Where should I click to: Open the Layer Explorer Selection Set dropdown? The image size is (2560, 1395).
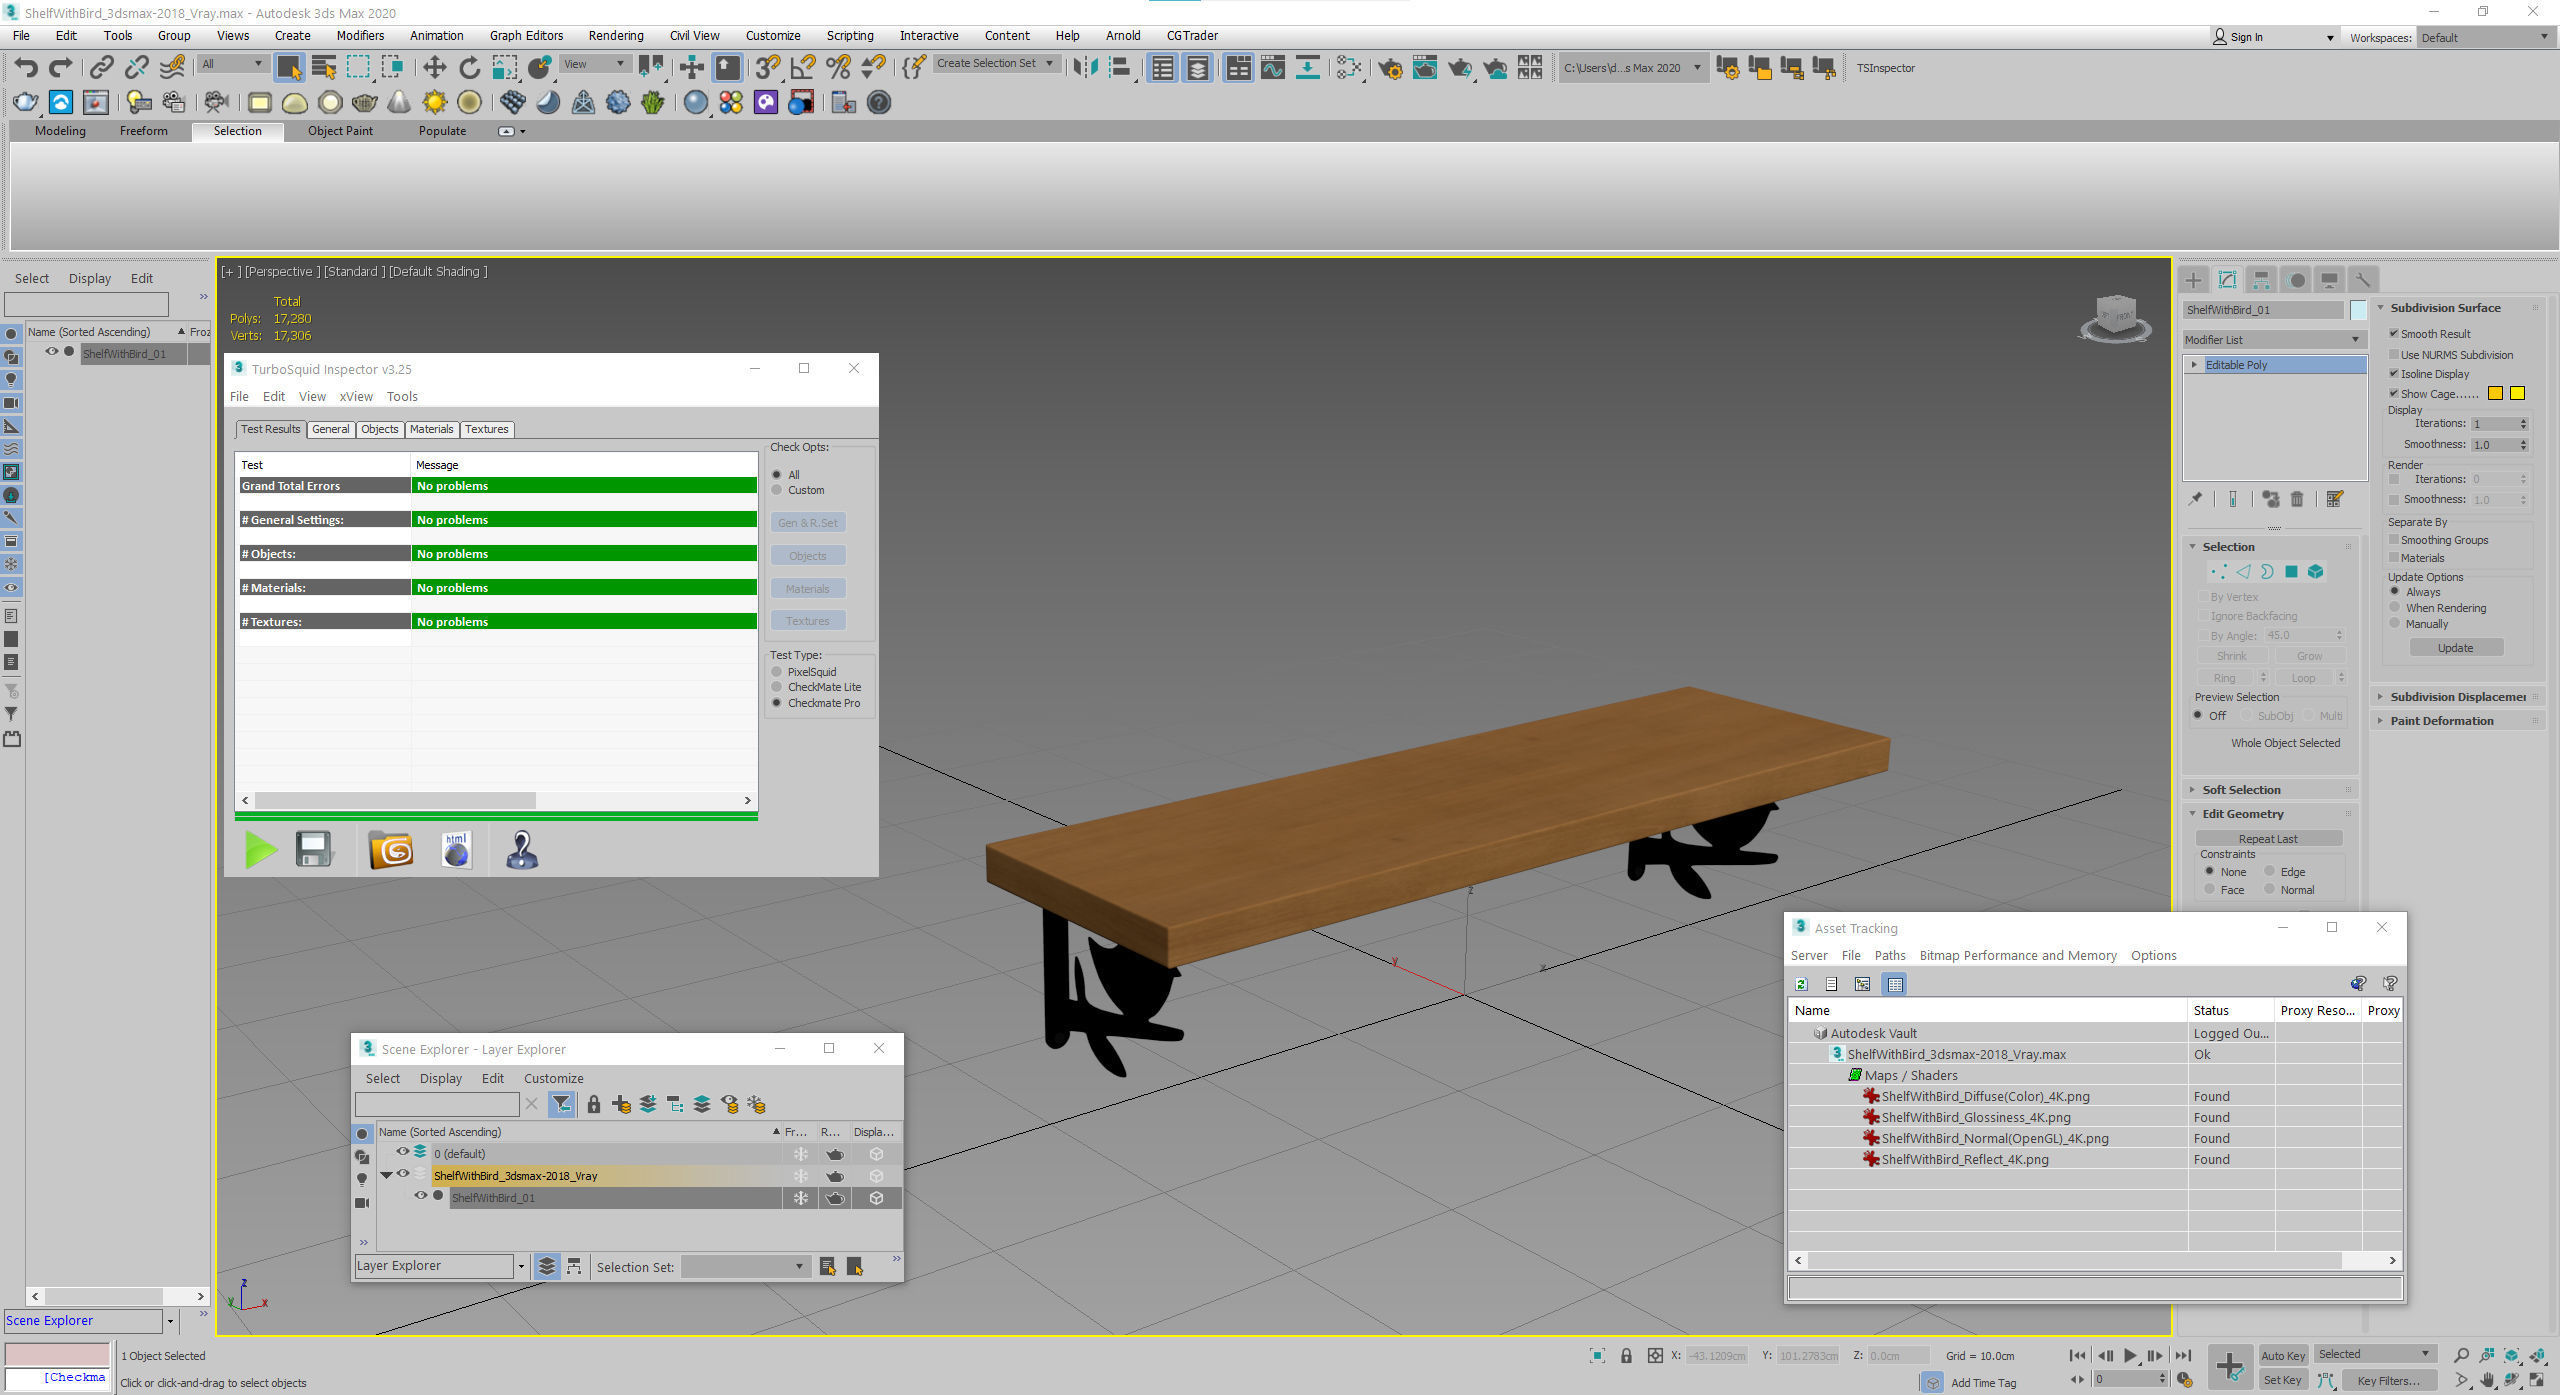[745, 1267]
